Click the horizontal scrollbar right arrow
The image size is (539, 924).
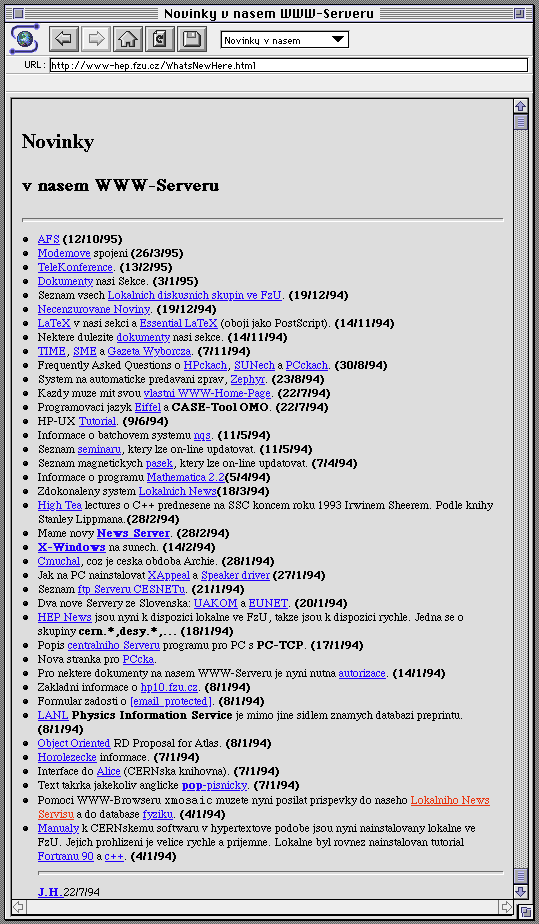(505, 906)
